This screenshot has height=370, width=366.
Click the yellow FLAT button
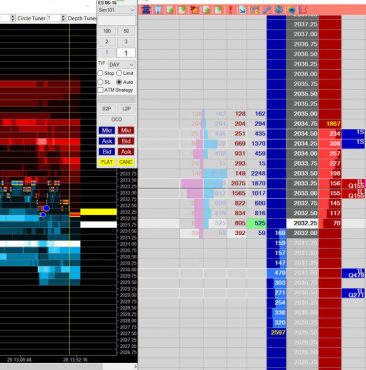pos(107,162)
